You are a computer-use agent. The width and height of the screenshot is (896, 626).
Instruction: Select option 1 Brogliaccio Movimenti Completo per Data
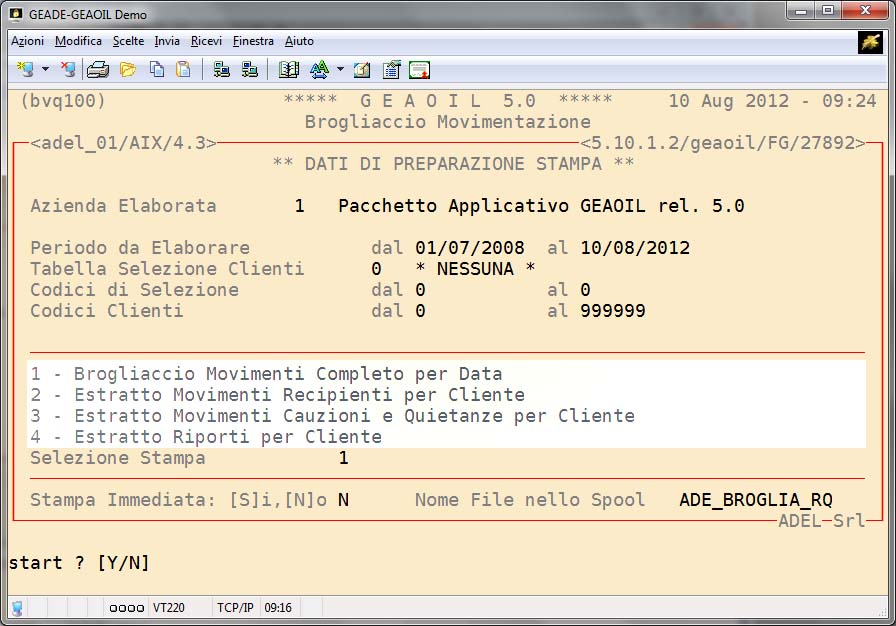coord(266,374)
